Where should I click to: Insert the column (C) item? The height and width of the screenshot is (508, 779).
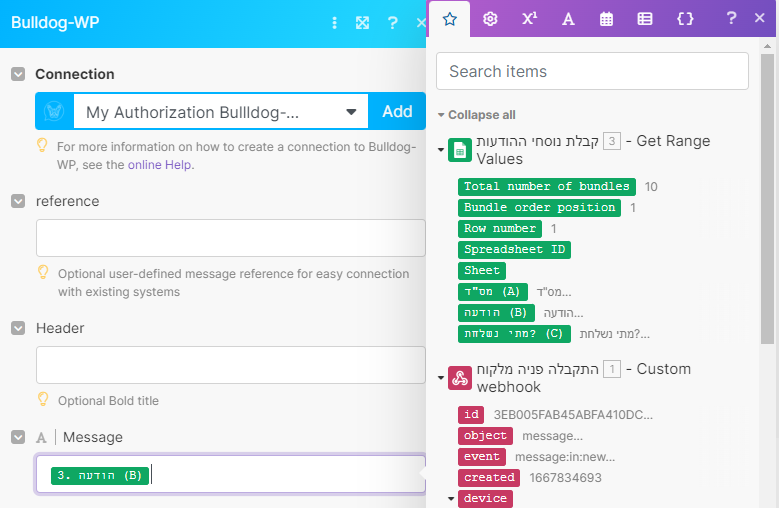pyautogui.click(x=514, y=334)
